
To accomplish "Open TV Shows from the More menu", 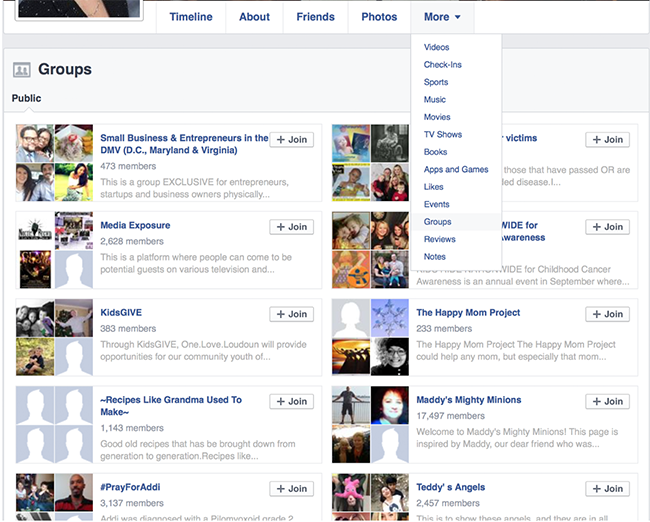I will pyautogui.click(x=442, y=134).
